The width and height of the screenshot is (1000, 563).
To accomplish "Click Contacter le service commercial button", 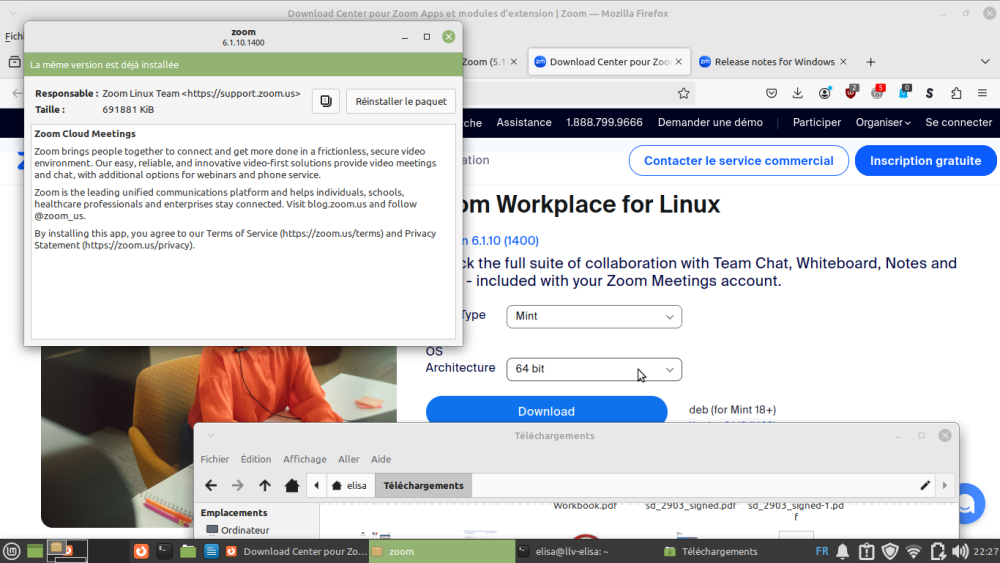I will pyautogui.click(x=738, y=161).
